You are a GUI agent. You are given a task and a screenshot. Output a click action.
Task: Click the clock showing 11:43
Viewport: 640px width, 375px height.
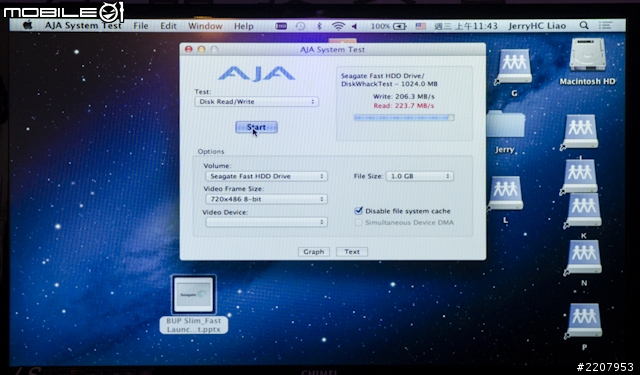click(x=466, y=26)
